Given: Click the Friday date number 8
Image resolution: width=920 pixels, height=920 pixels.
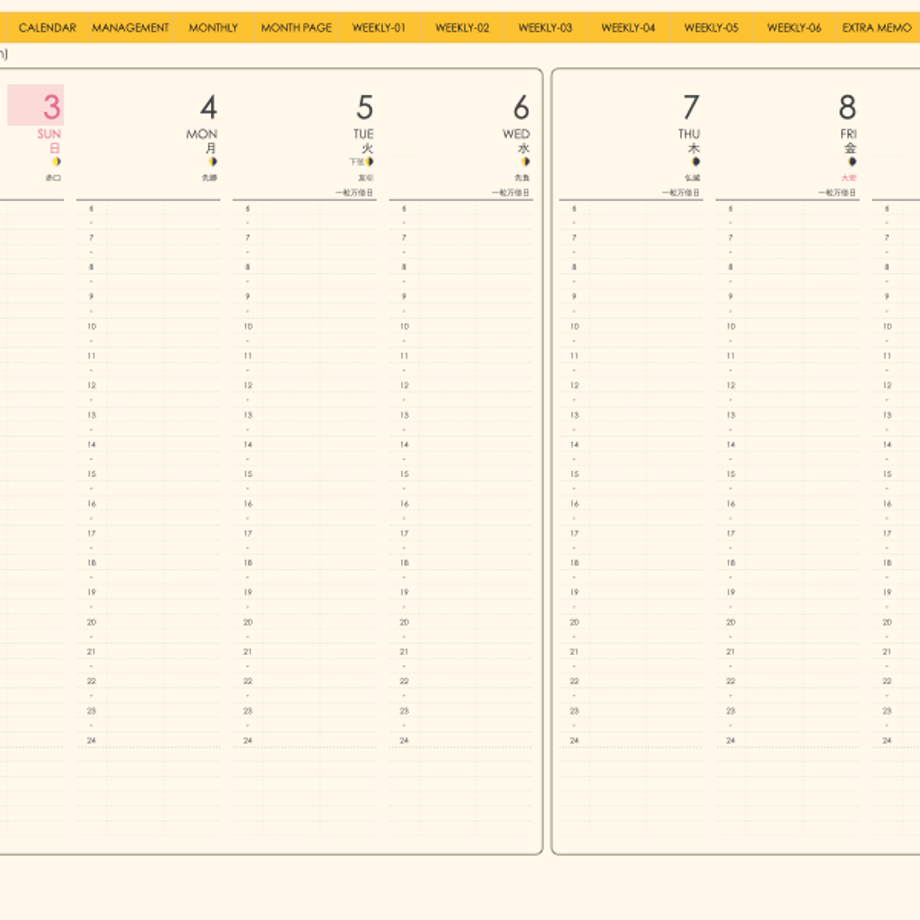Looking at the screenshot, I should tap(847, 107).
